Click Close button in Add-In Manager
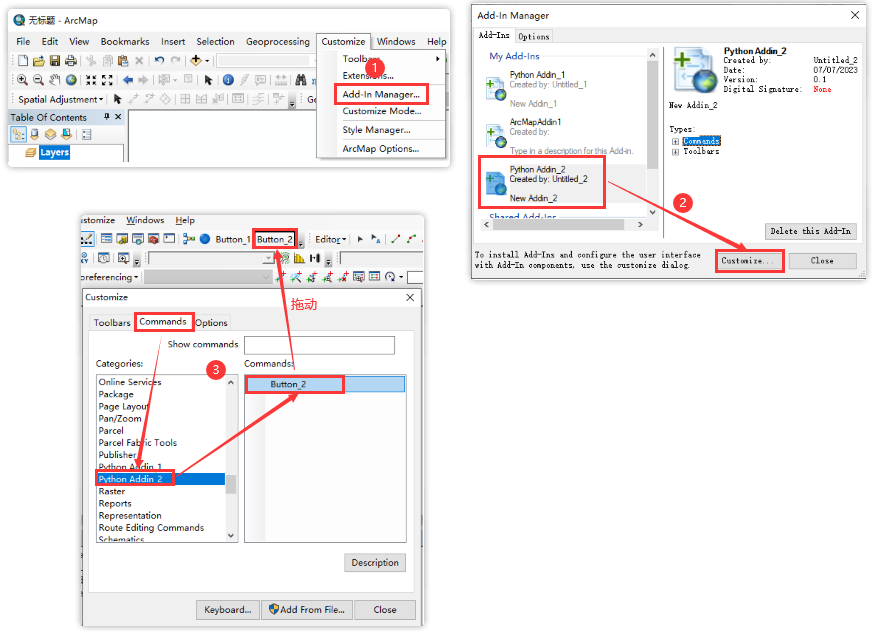Screen dimensions: 872x631 coord(822,261)
